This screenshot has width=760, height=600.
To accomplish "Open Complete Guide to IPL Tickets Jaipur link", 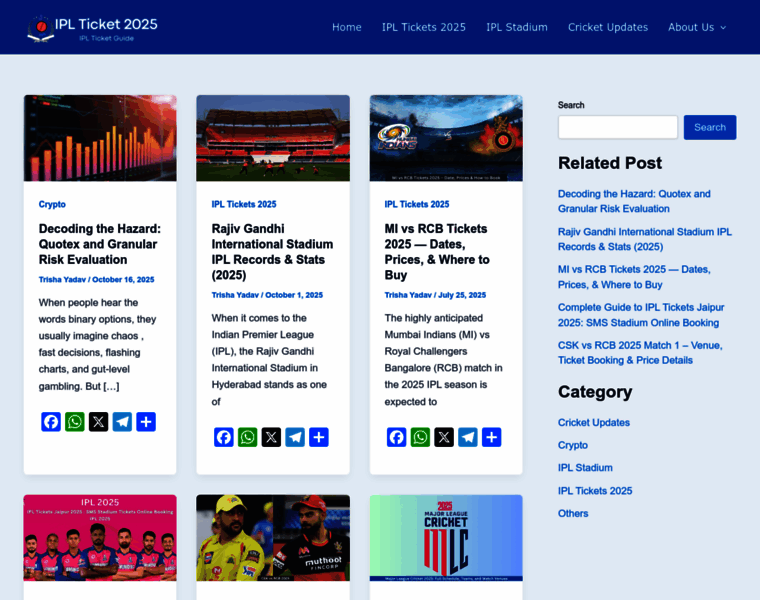I will [641, 315].
